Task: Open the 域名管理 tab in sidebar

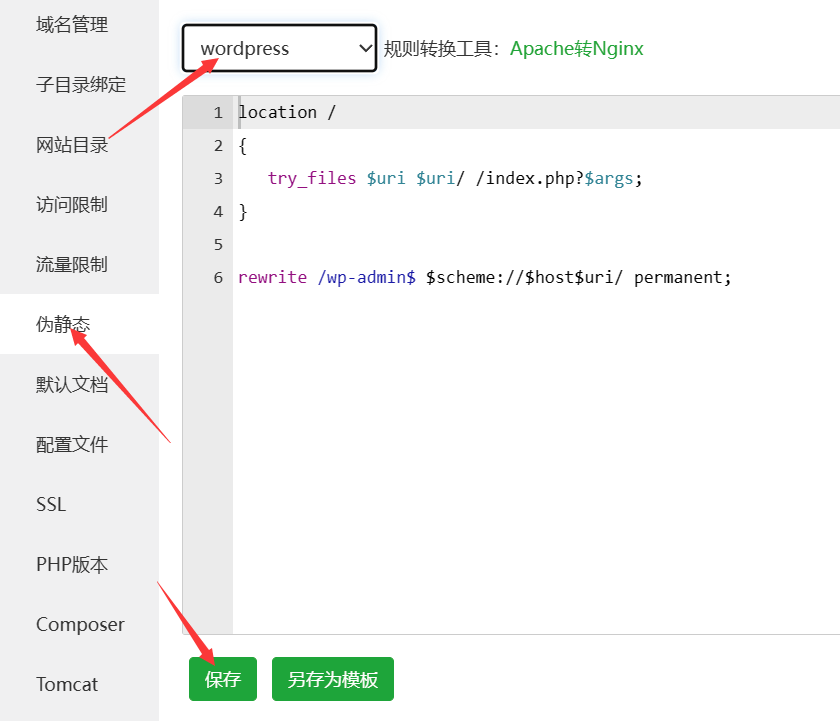Action: pos(72,25)
